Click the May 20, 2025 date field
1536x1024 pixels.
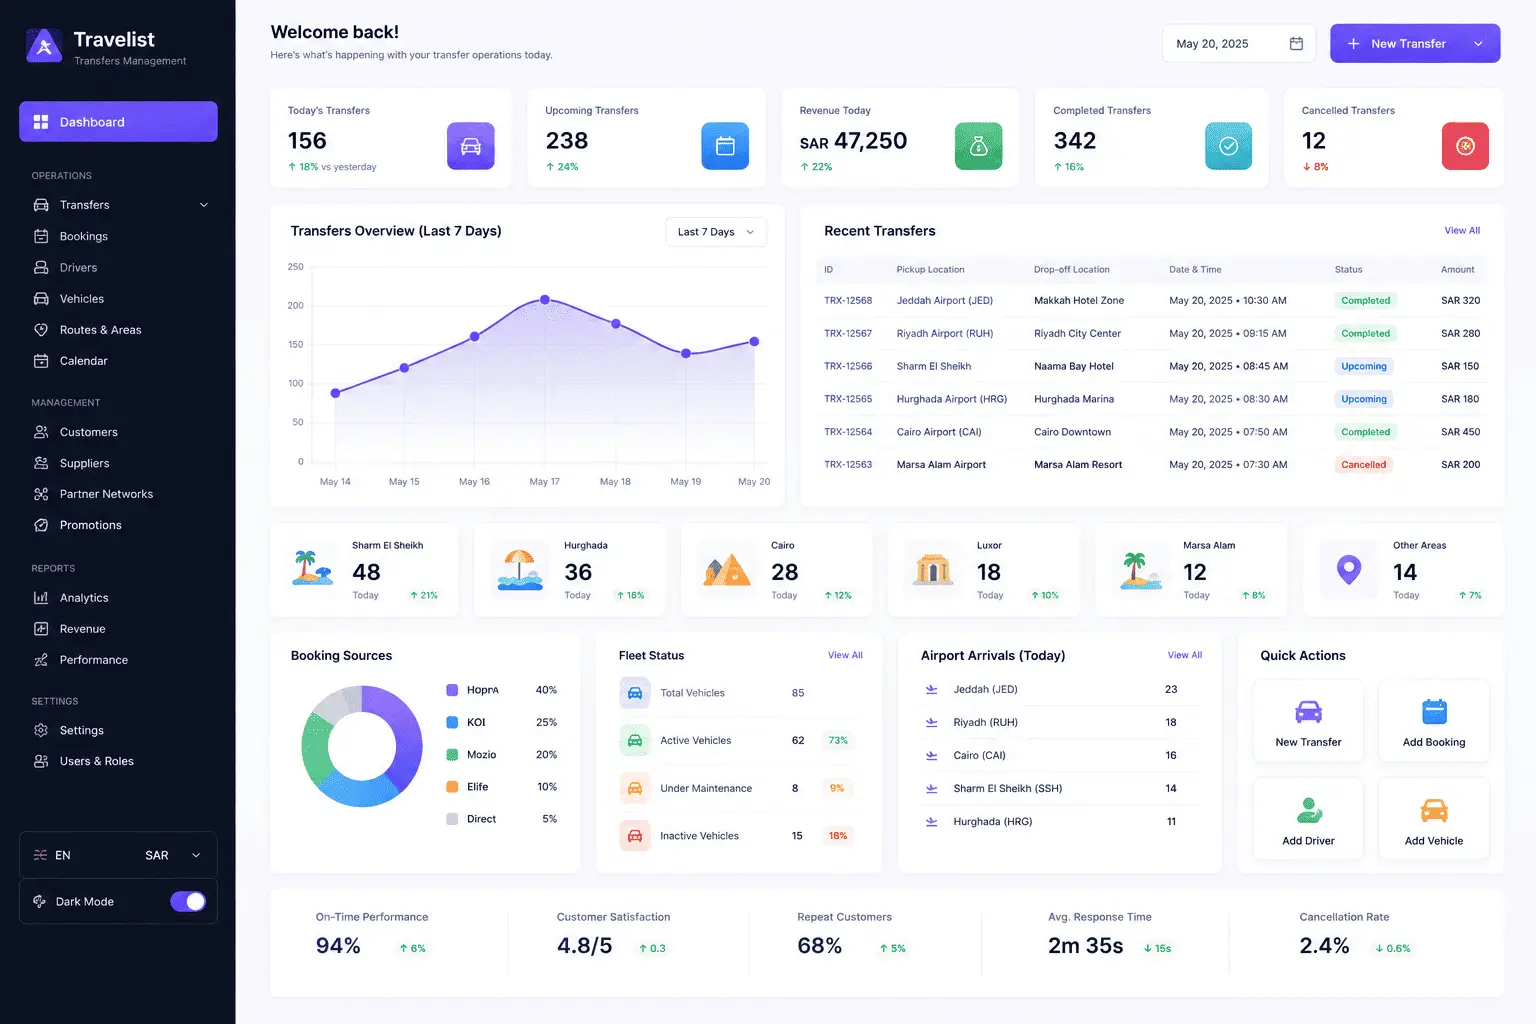coord(1239,44)
